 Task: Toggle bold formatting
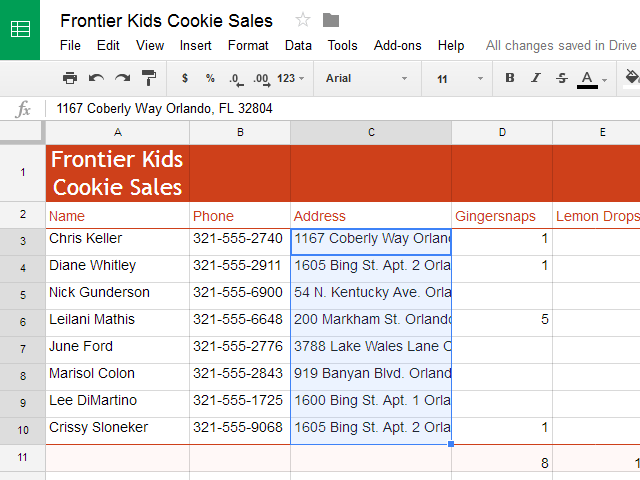(509, 78)
